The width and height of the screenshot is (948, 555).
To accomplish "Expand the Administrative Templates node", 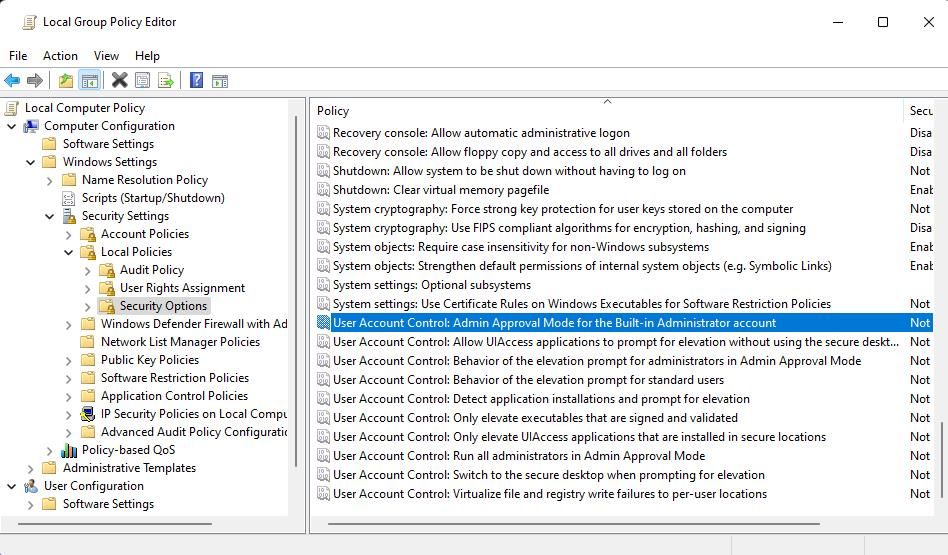I will (31, 468).
